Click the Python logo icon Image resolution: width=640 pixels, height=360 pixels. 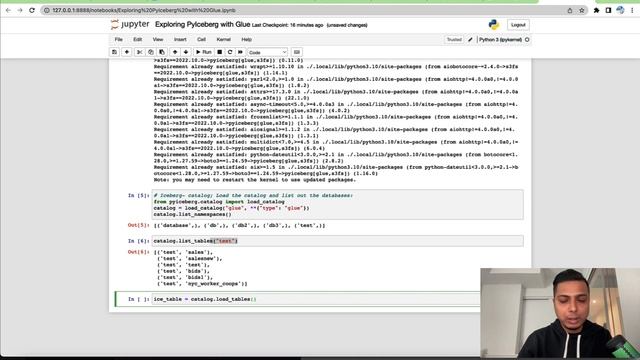coord(493,25)
